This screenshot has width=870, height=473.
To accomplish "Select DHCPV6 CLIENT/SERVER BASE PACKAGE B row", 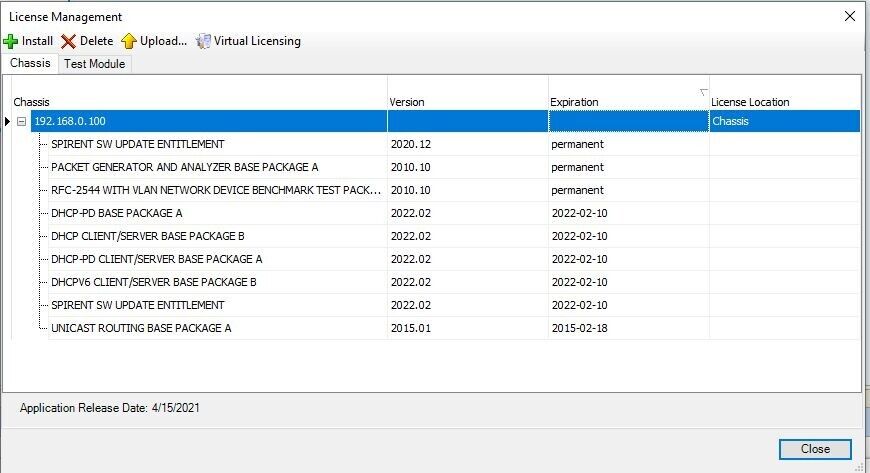I will click(x=154, y=282).
